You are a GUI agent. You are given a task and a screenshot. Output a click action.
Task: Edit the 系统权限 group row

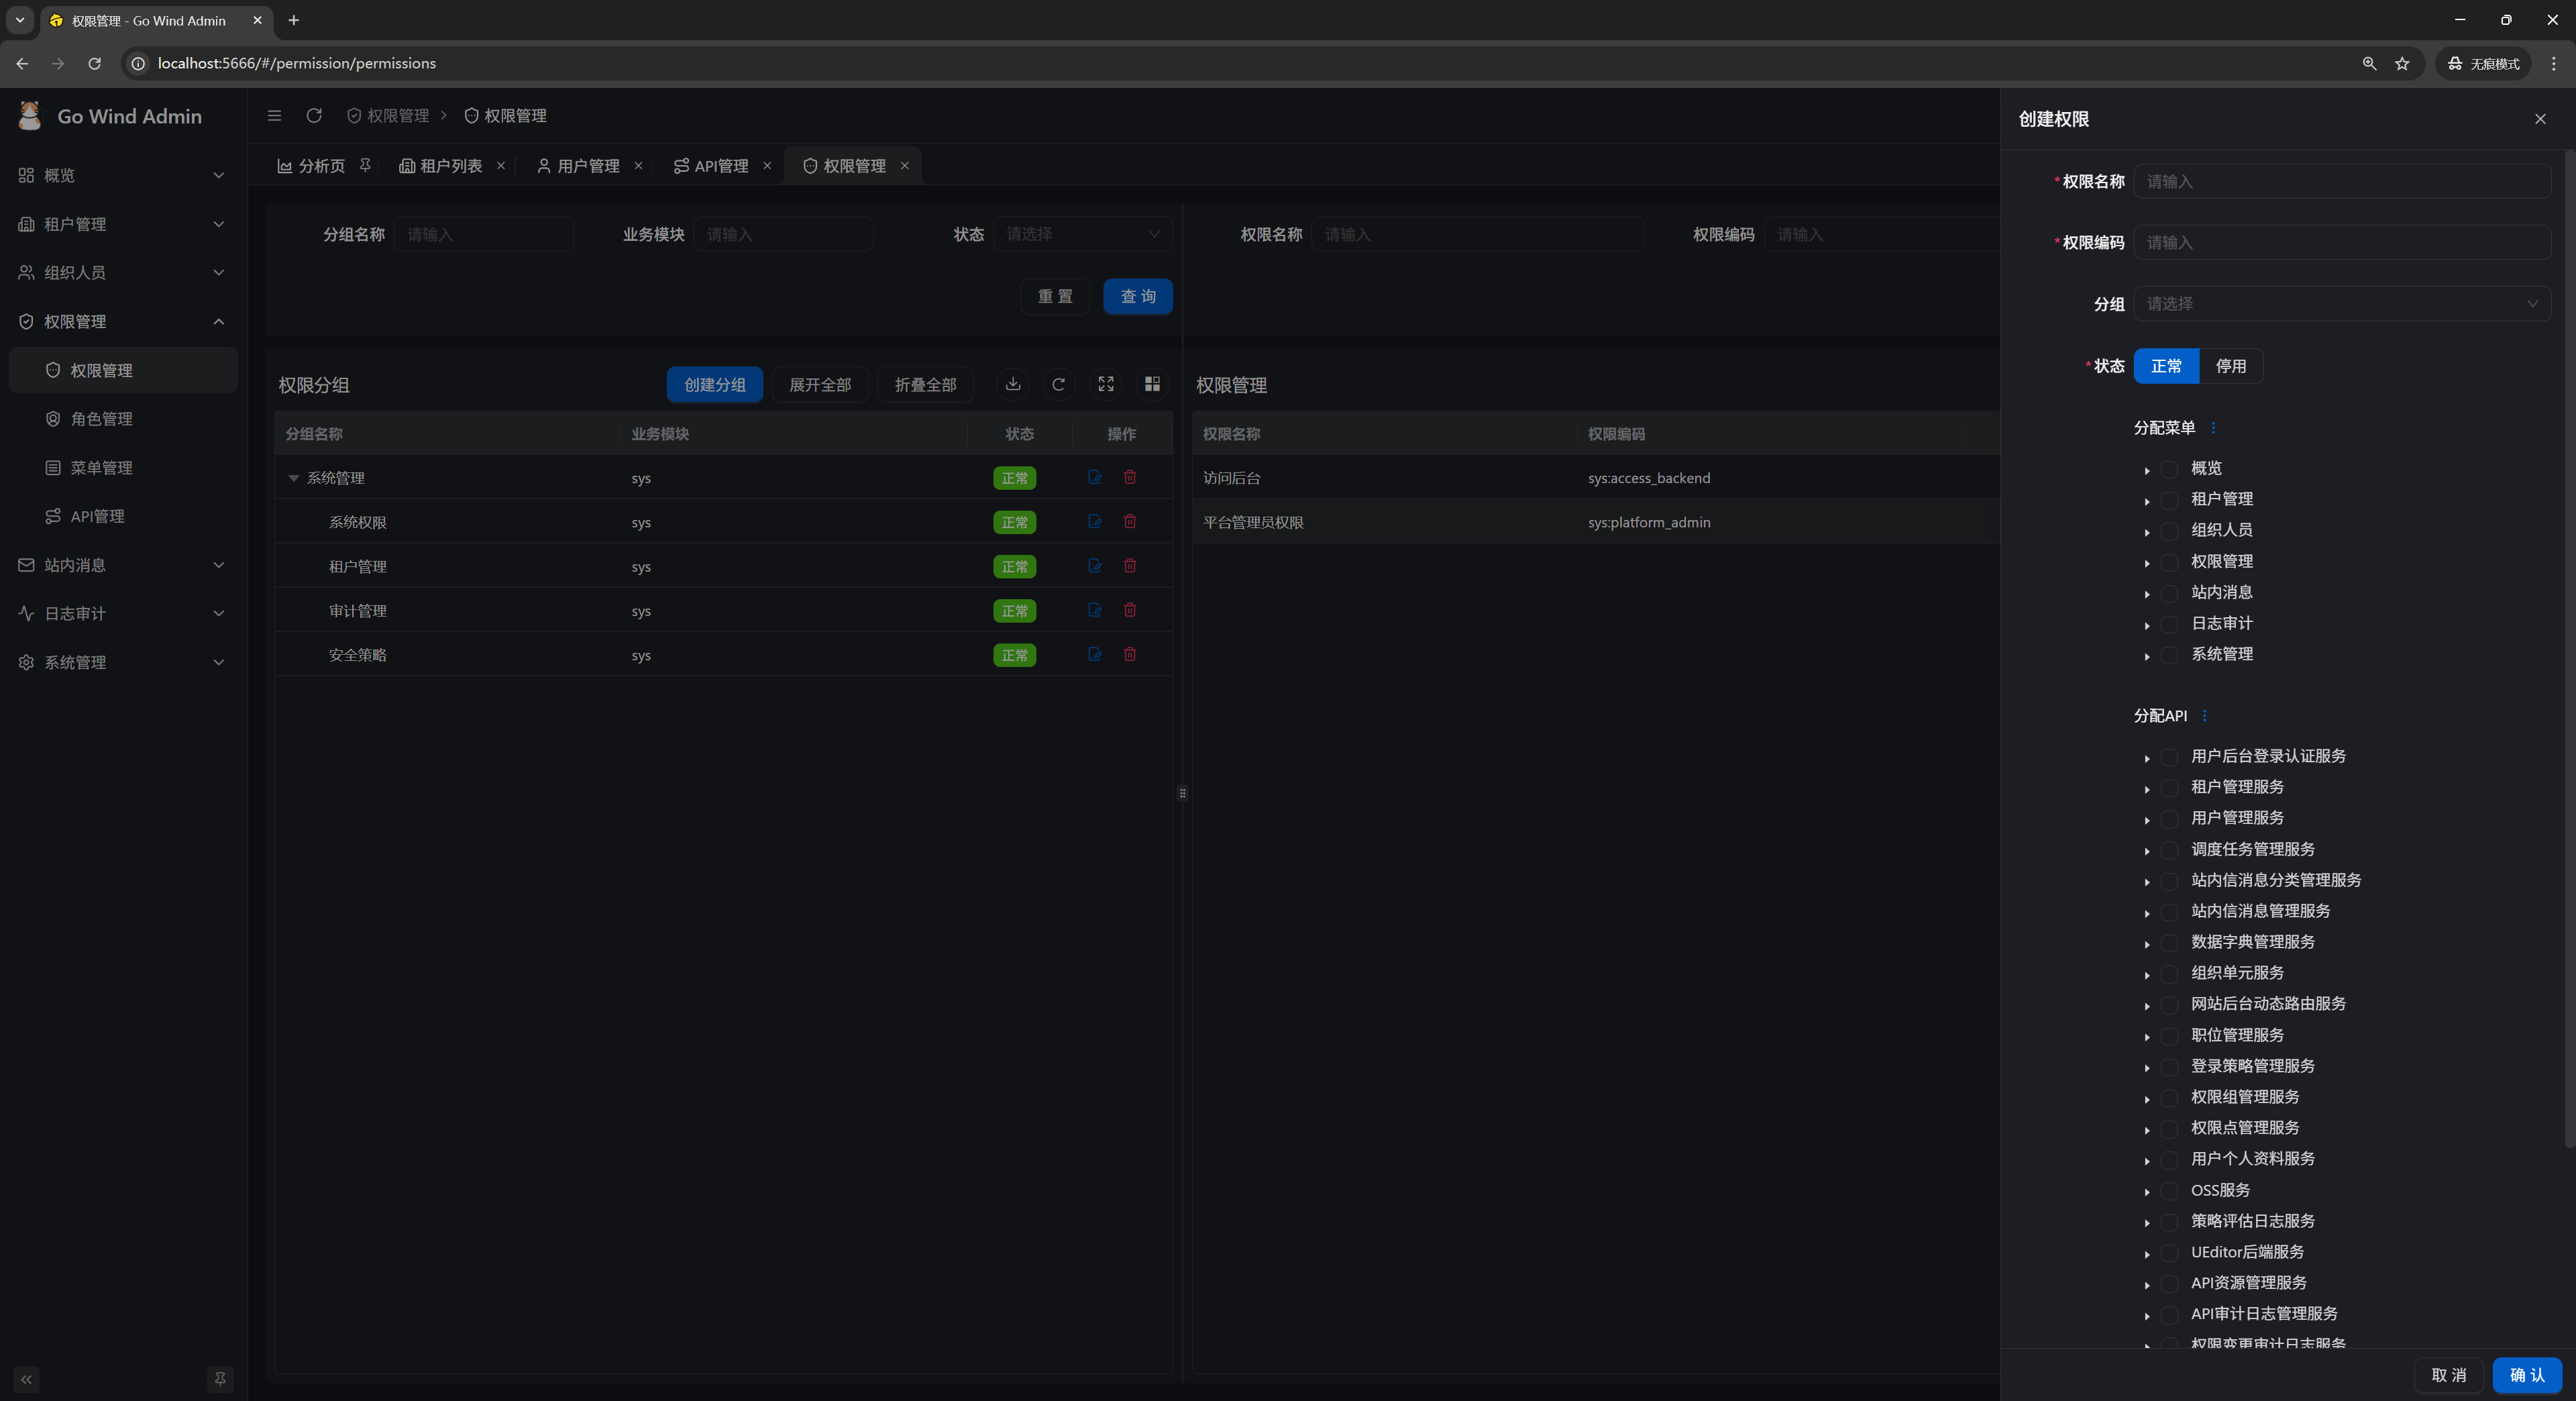[1095, 521]
